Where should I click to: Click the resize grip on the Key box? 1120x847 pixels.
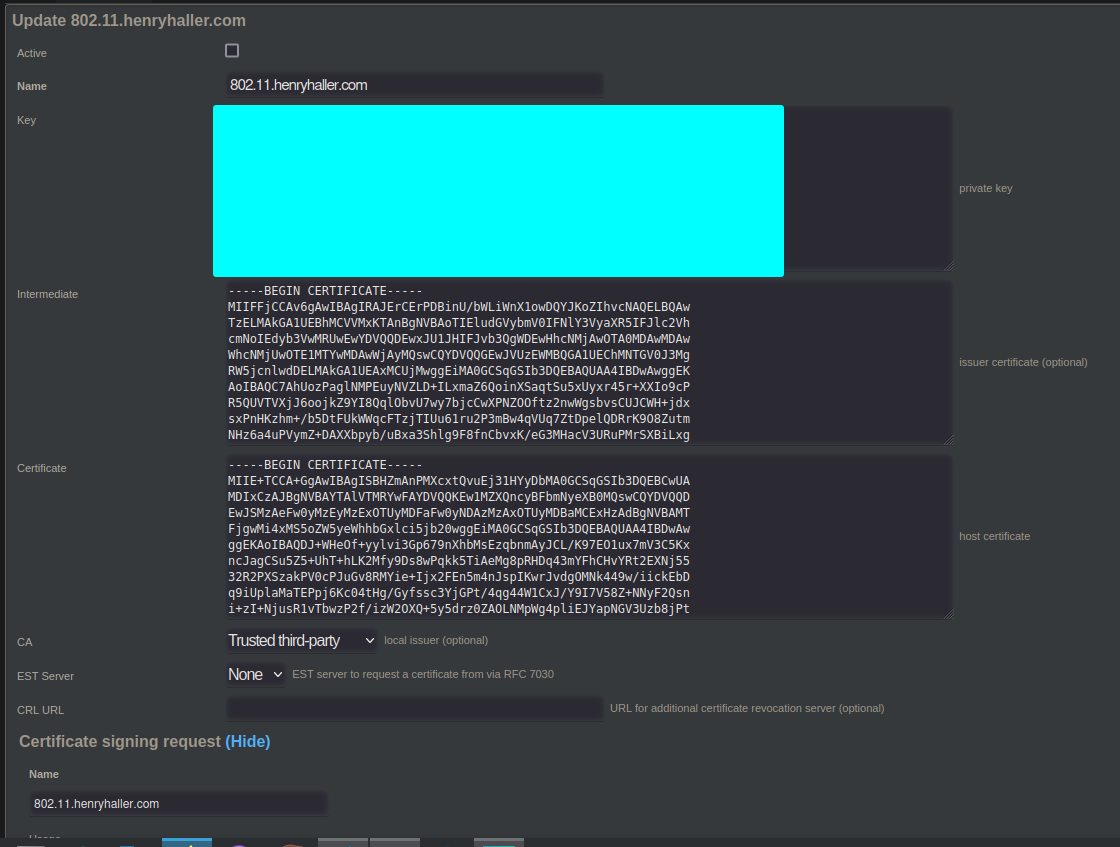[x=947, y=265]
